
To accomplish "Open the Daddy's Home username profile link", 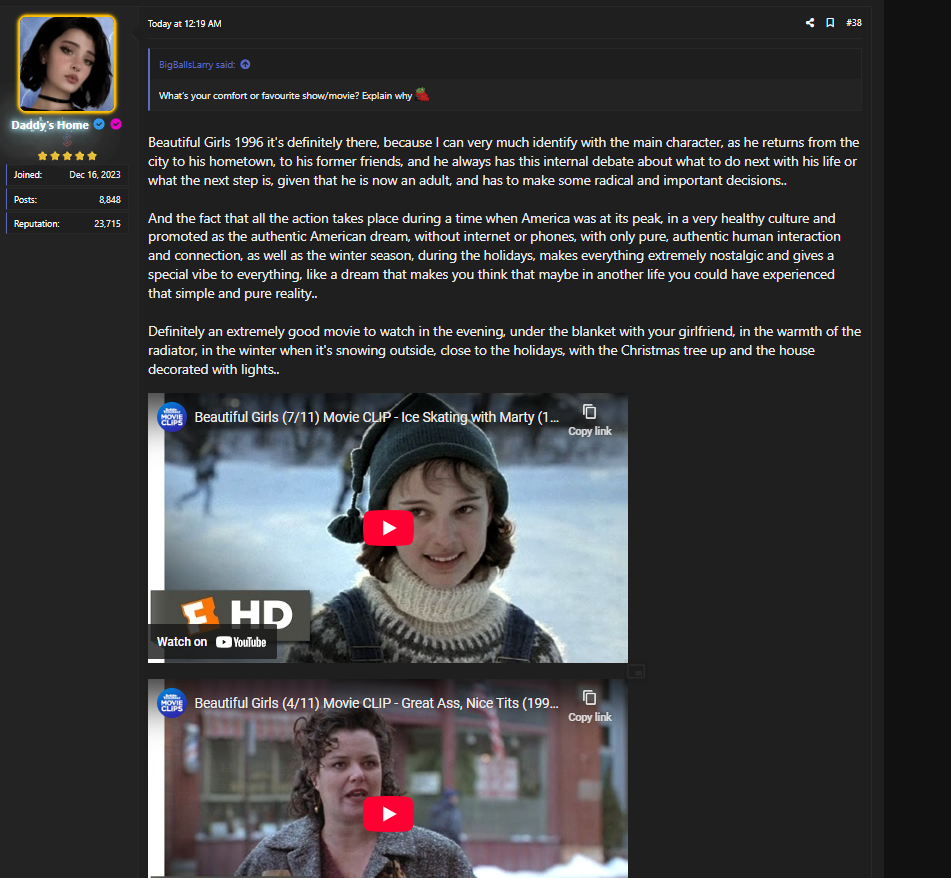I will click(x=50, y=125).
